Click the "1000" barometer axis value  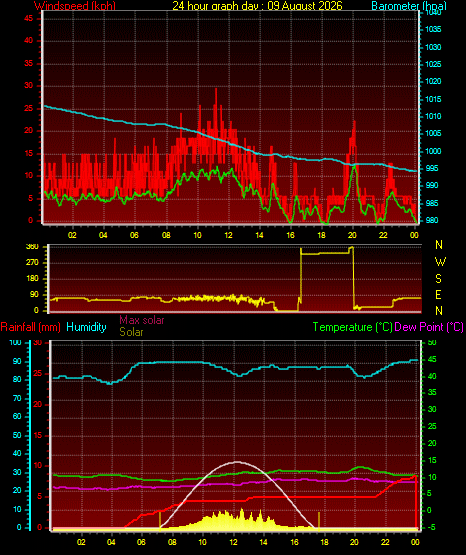(x=433, y=151)
